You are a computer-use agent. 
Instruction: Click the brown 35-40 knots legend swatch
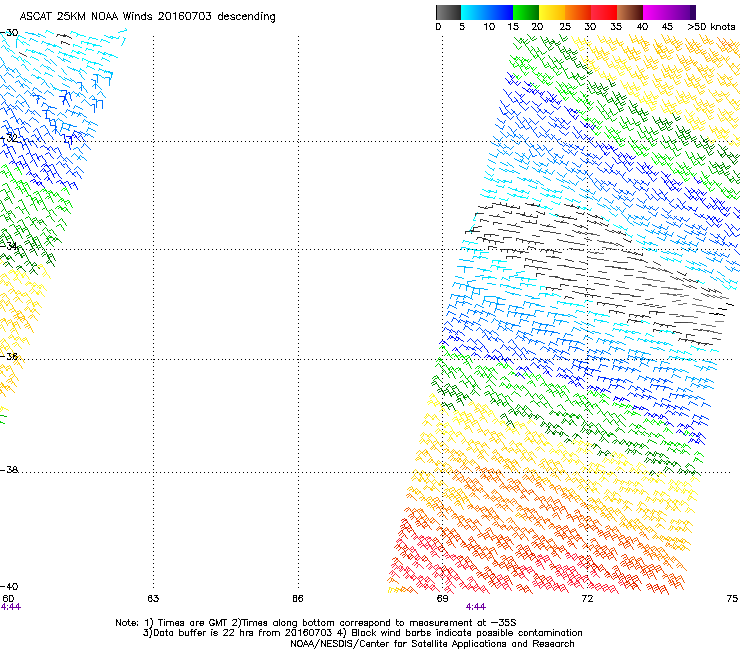click(x=630, y=12)
